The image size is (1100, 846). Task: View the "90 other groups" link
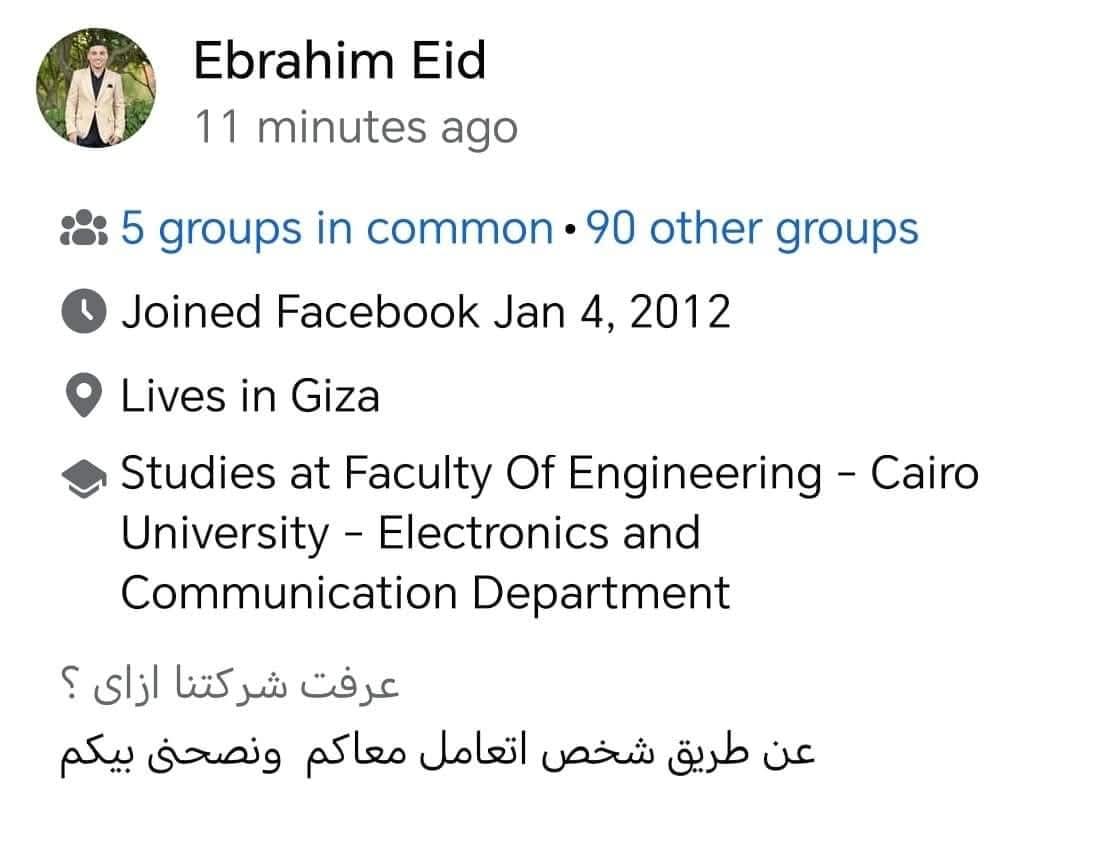pos(751,229)
